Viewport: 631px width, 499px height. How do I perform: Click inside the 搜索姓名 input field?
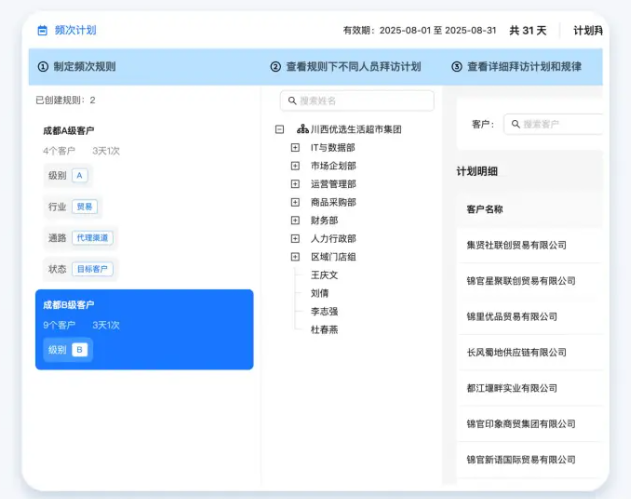[x=360, y=101]
